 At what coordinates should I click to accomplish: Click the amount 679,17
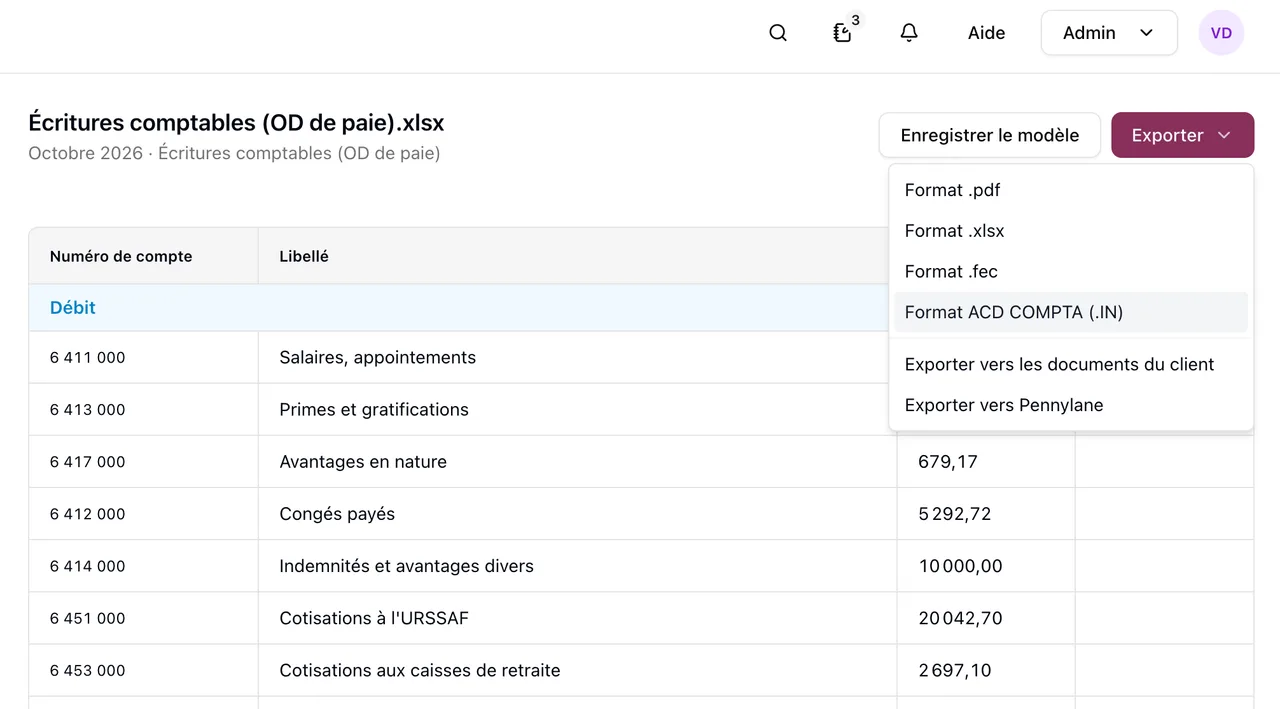pyautogui.click(x=948, y=461)
